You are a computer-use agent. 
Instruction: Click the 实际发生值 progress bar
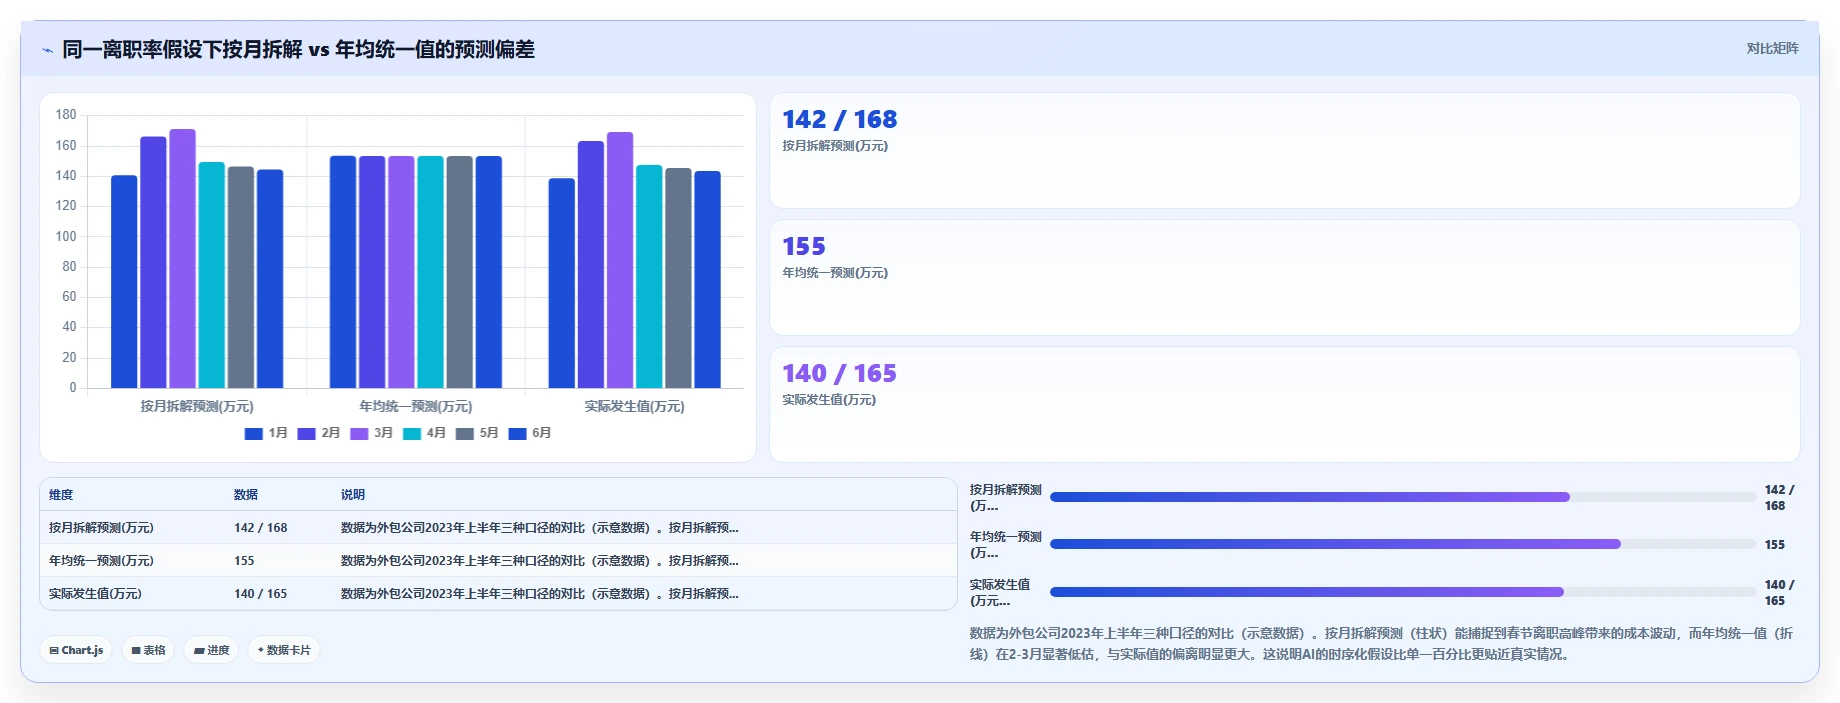[1403, 592]
